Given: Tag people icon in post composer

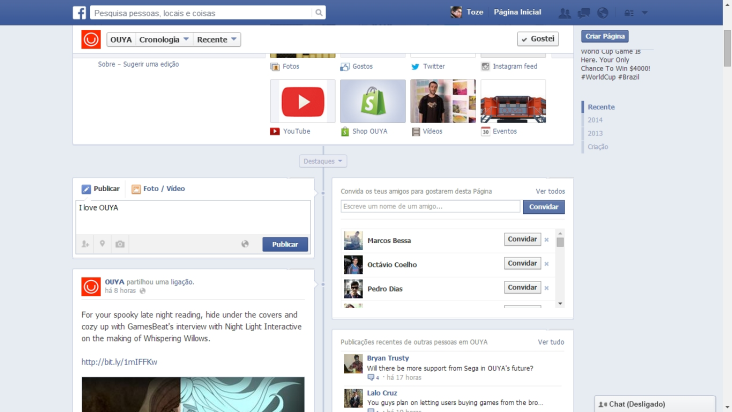Looking at the screenshot, I should click(85, 244).
